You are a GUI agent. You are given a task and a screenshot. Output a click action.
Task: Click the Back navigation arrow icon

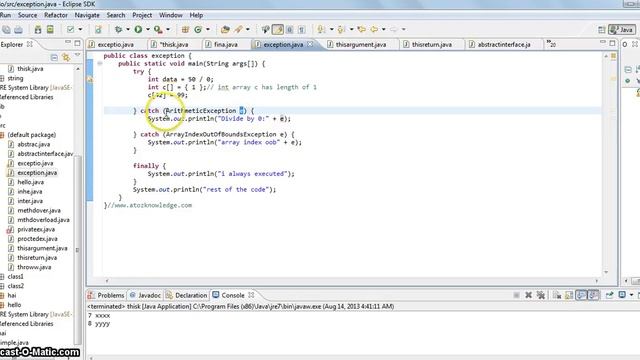(374, 29)
